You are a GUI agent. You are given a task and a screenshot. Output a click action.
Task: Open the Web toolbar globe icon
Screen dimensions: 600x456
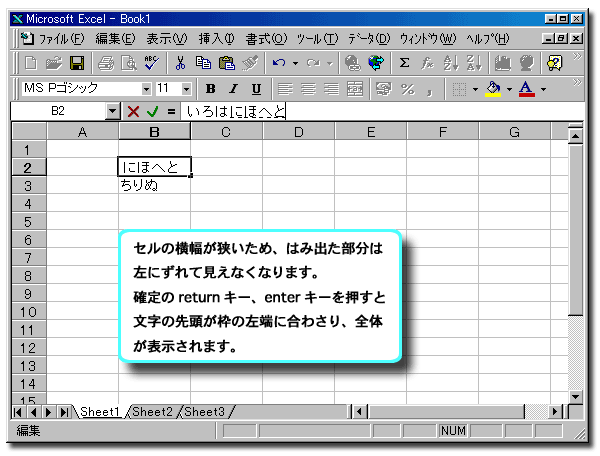coord(376,63)
